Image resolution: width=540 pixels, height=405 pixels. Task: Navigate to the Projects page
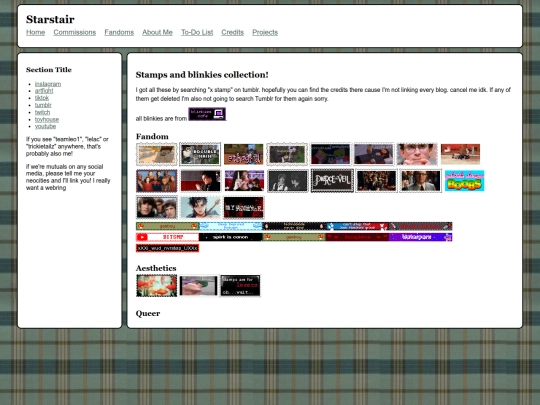coord(265,32)
